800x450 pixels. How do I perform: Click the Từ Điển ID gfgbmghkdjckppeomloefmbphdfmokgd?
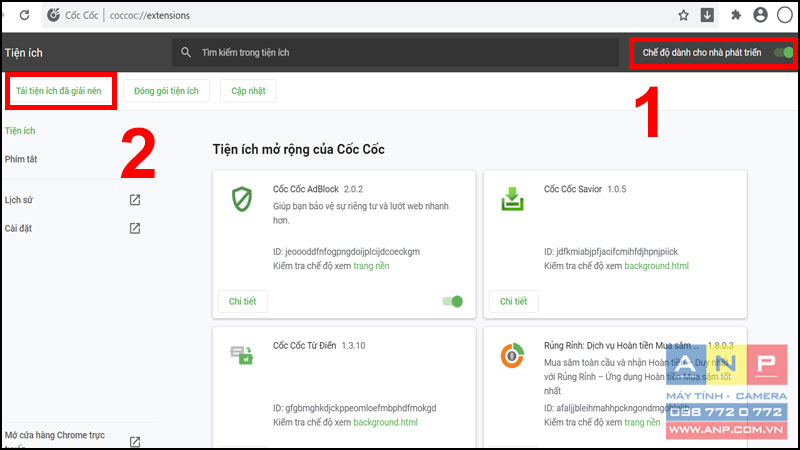point(355,408)
